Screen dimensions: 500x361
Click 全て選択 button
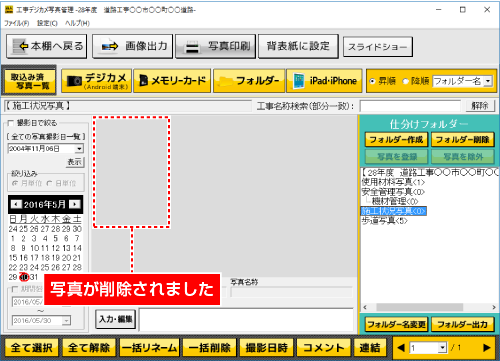[x=31, y=348]
